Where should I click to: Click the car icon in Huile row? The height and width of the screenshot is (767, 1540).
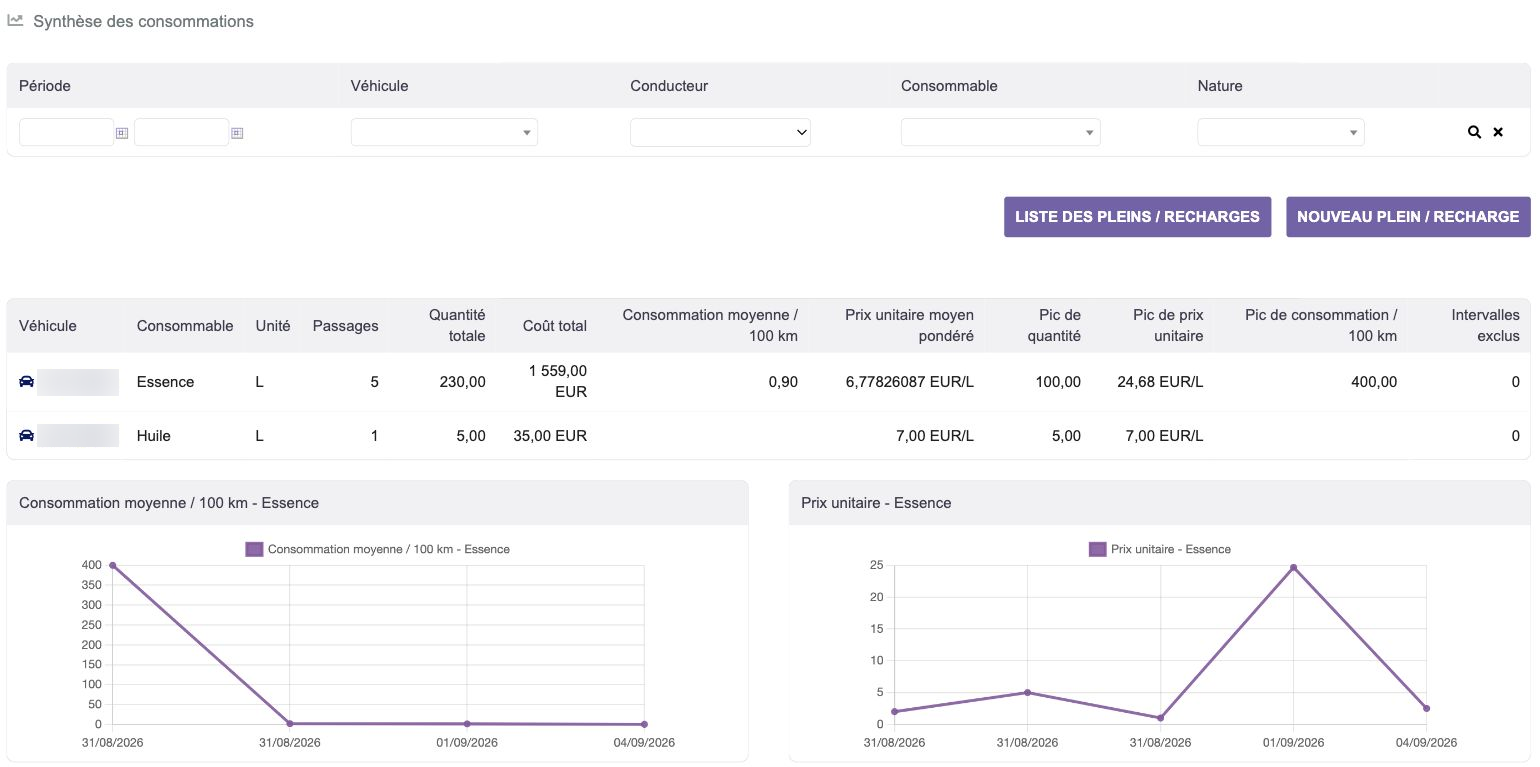coord(26,435)
